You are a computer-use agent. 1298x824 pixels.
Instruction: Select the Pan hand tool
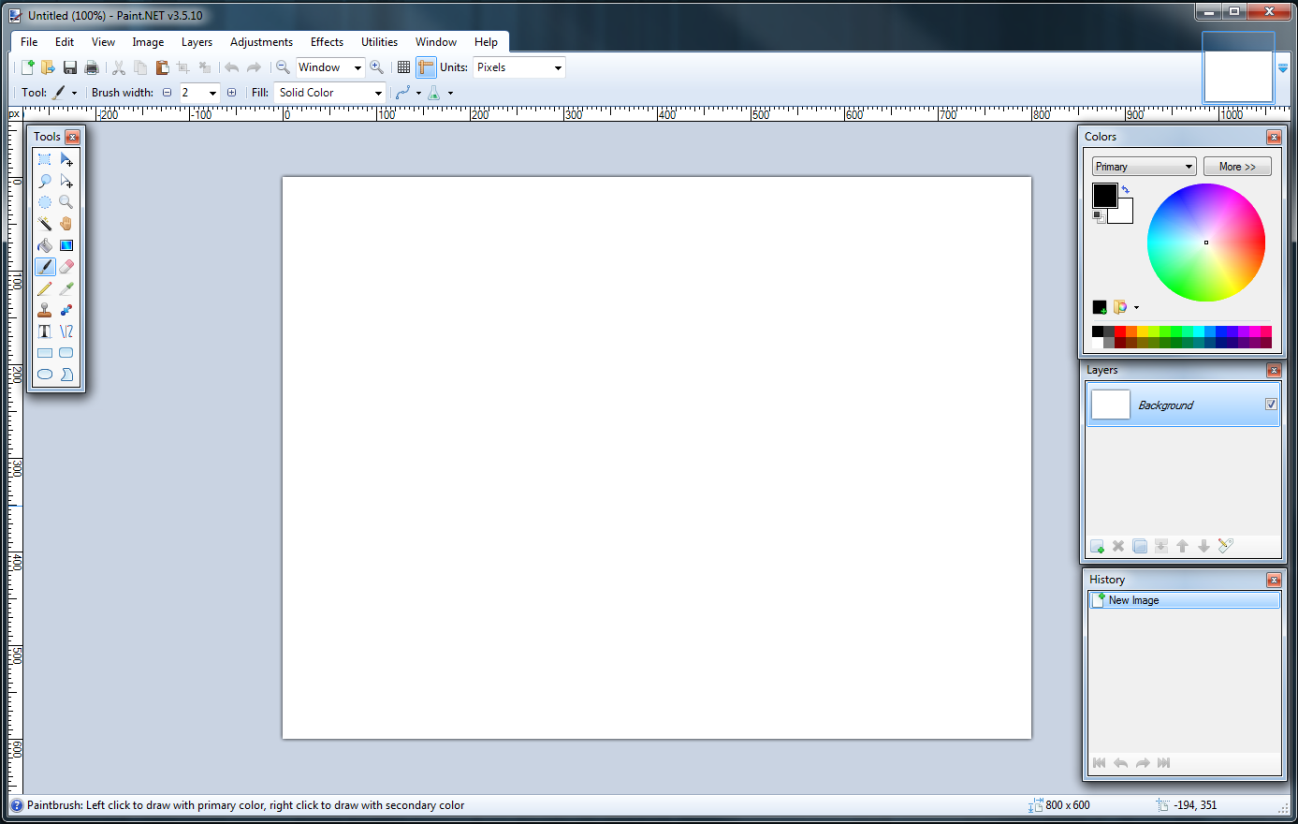[66, 224]
